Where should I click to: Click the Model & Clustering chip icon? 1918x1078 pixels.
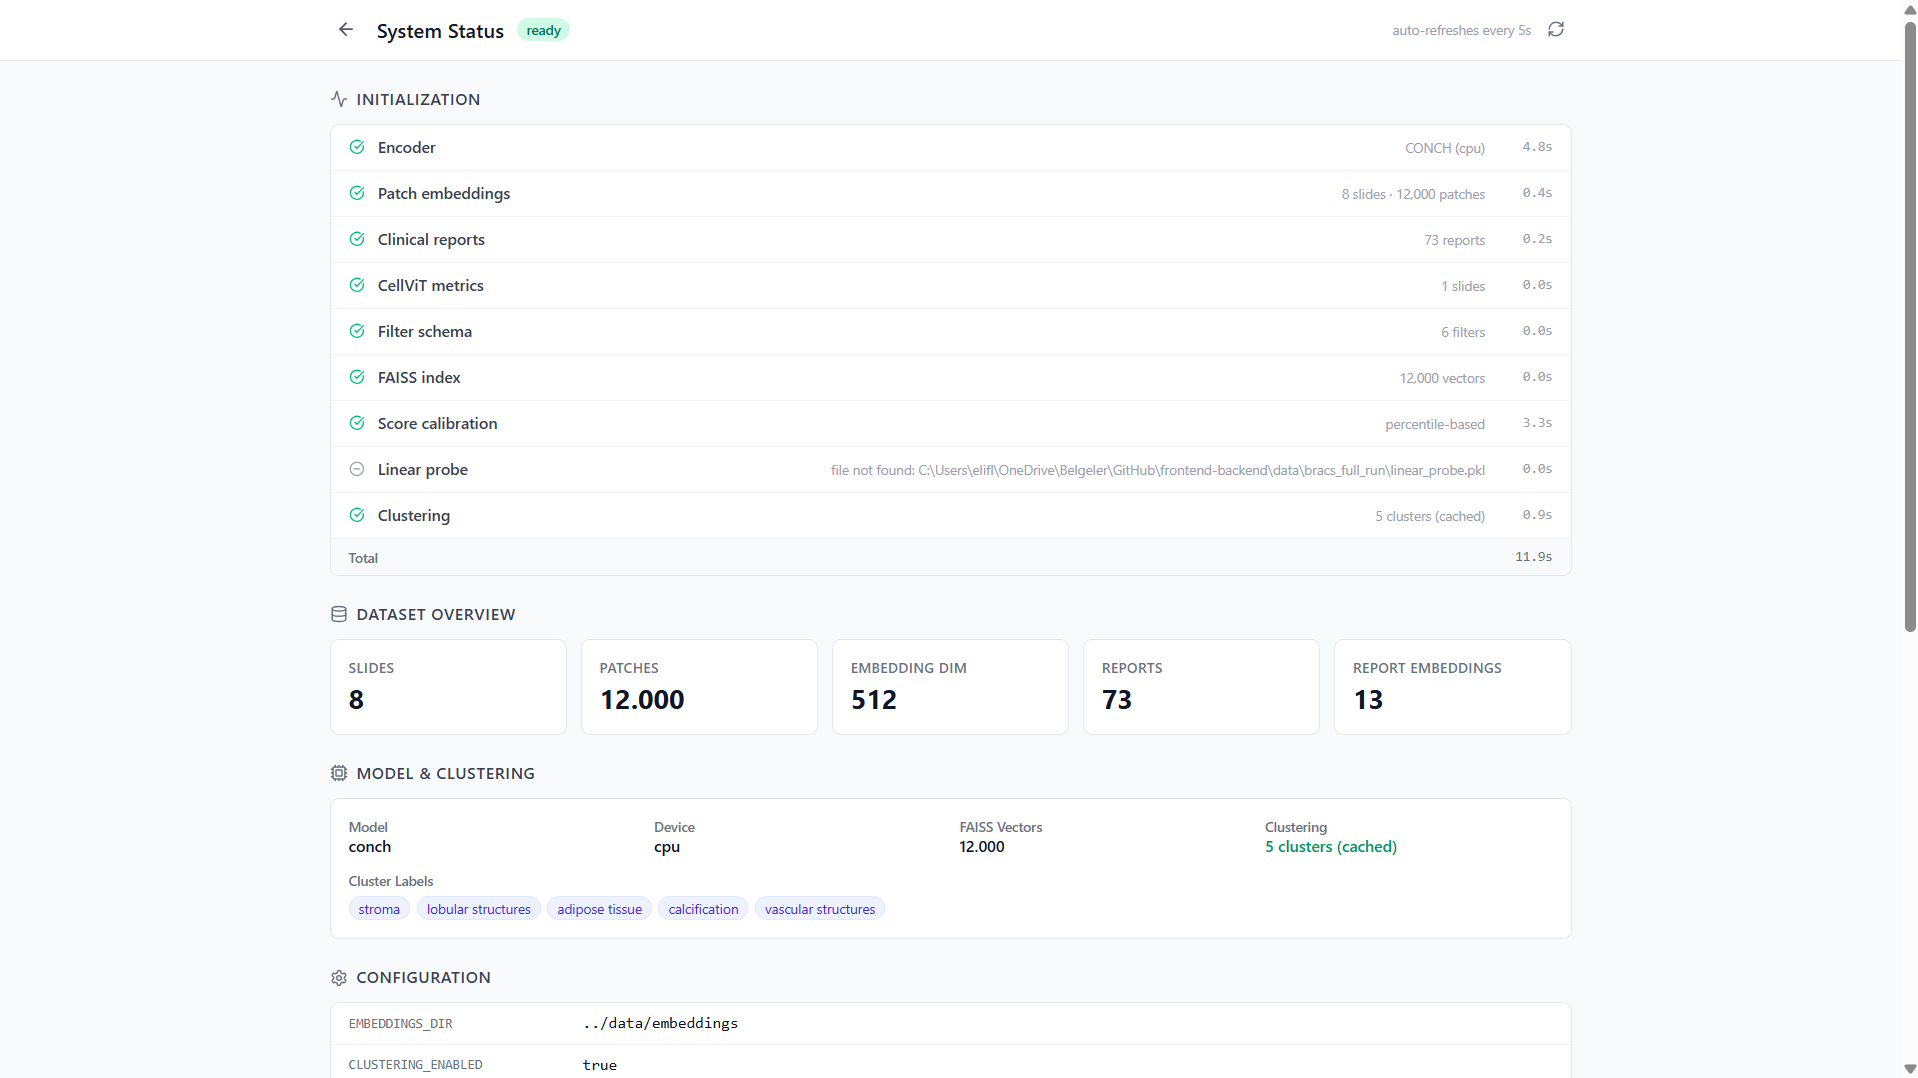[339, 773]
